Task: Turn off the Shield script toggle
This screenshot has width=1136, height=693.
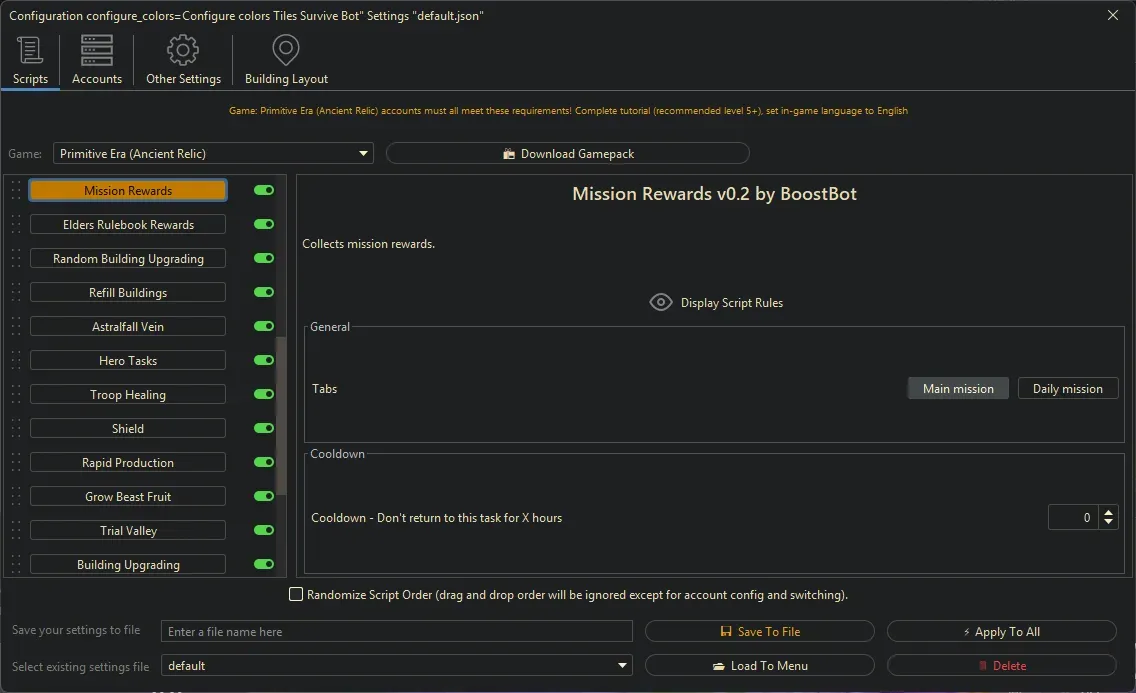Action: tap(264, 428)
